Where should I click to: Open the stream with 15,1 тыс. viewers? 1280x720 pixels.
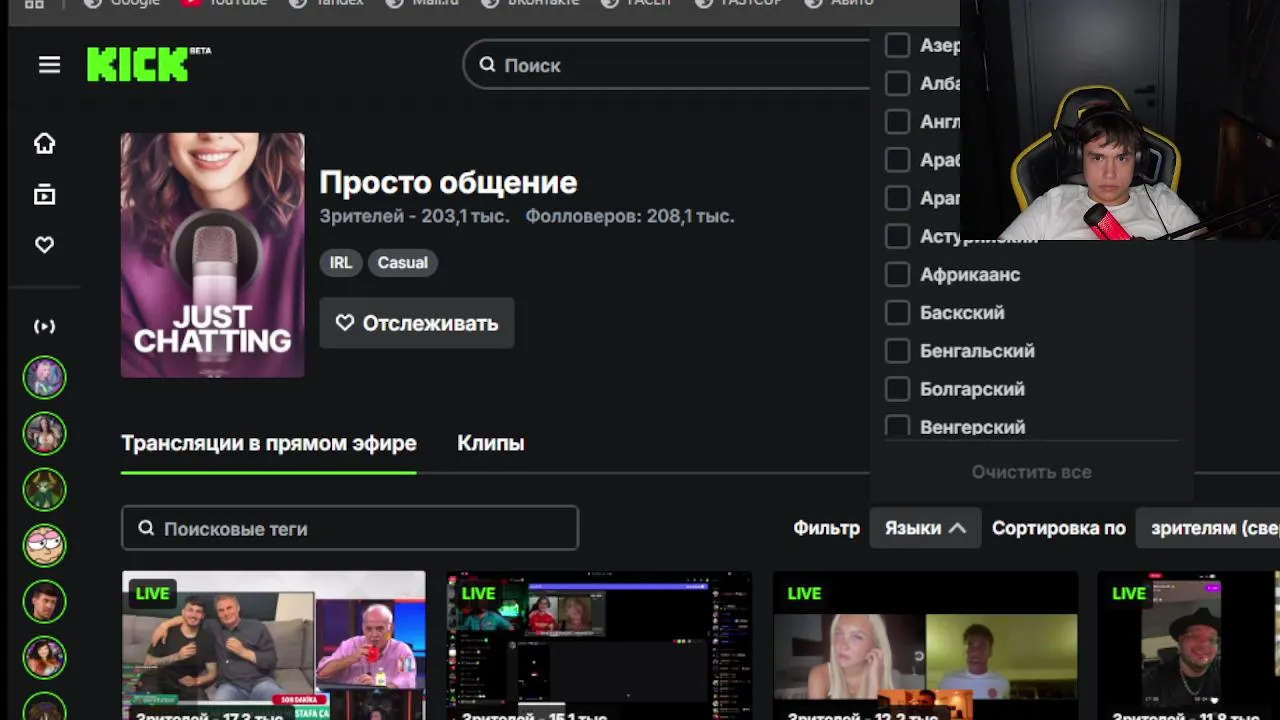(x=599, y=645)
